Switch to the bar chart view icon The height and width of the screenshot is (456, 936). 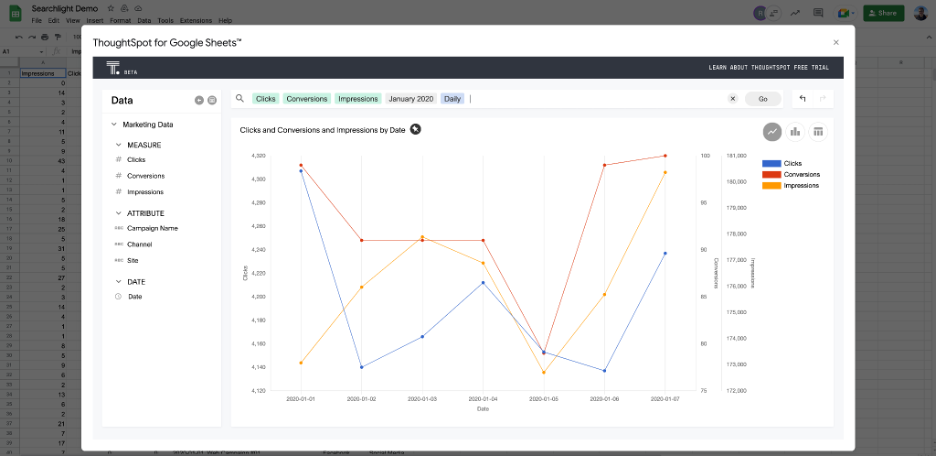[795, 132]
